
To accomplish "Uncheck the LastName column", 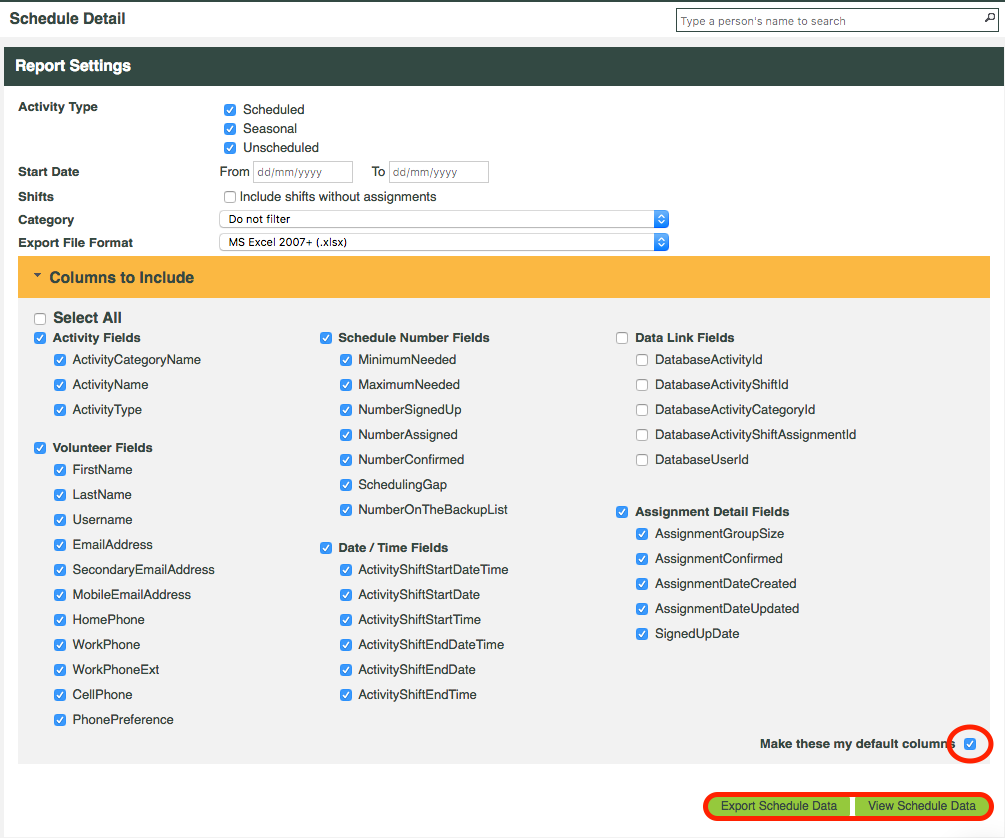I will click(x=60, y=495).
